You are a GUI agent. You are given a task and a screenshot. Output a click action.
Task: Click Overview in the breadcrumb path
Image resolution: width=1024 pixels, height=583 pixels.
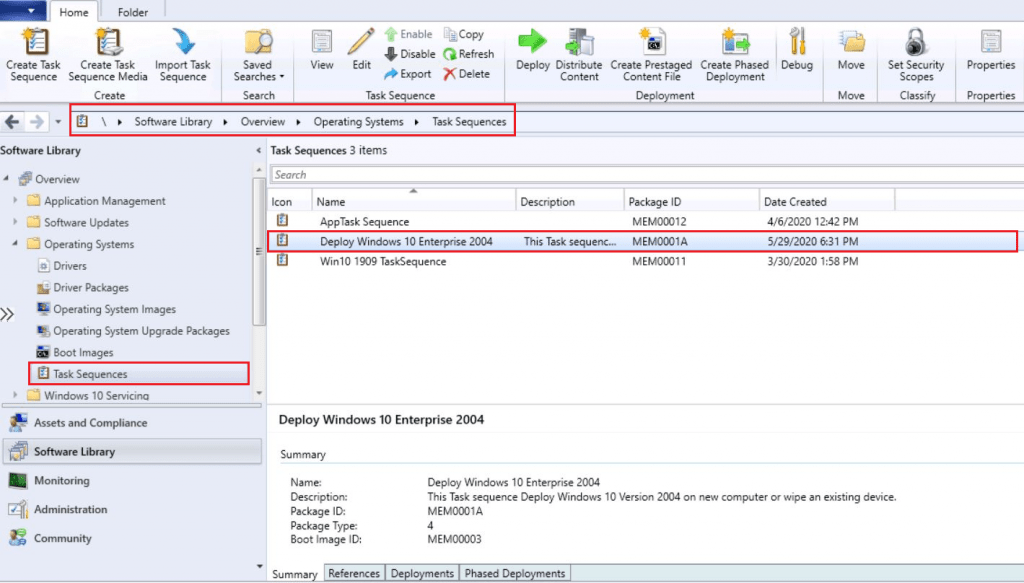263,121
